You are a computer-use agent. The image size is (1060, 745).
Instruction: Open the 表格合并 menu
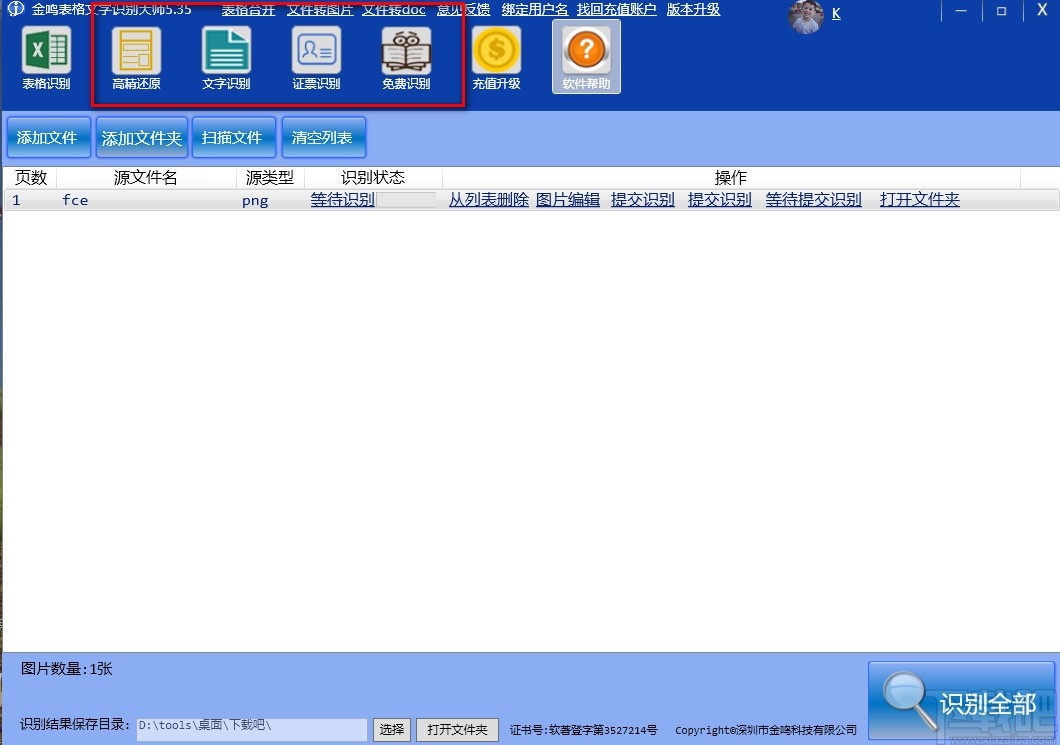coord(249,9)
